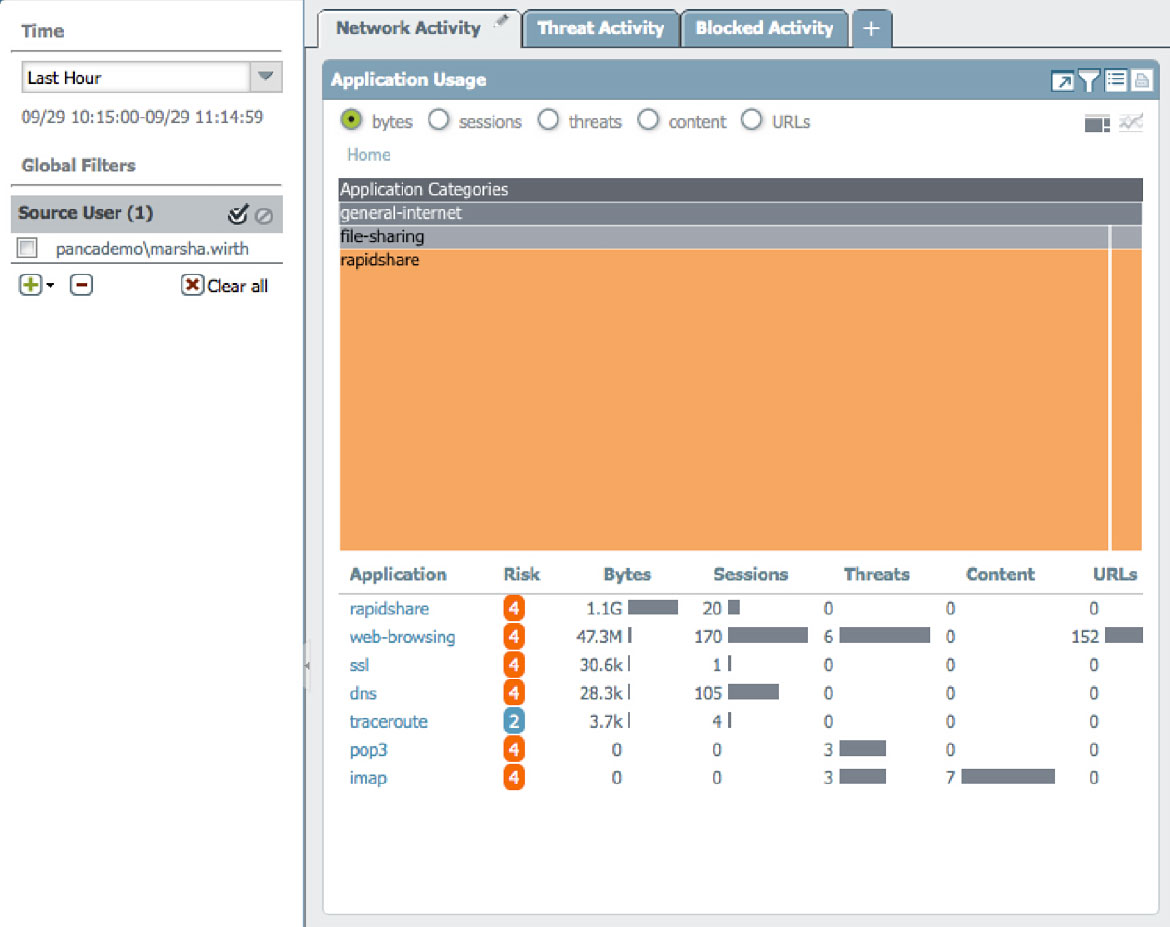The image size is (1170, 927).
Task: Click the Clear all filters button
Action: [225, 286]
